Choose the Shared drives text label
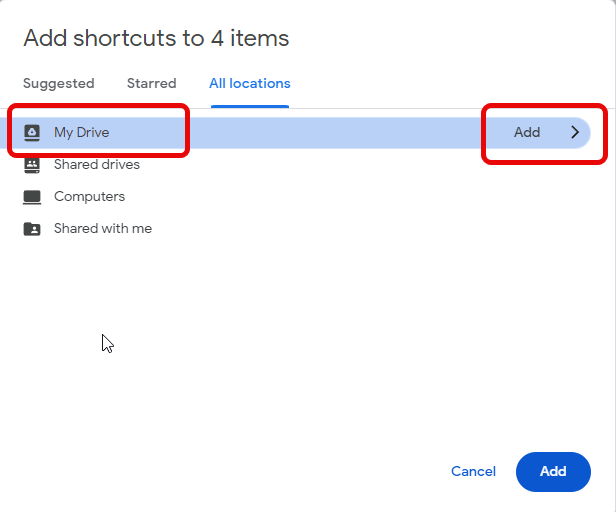This screenshot has height=512, width=616. 97,164
